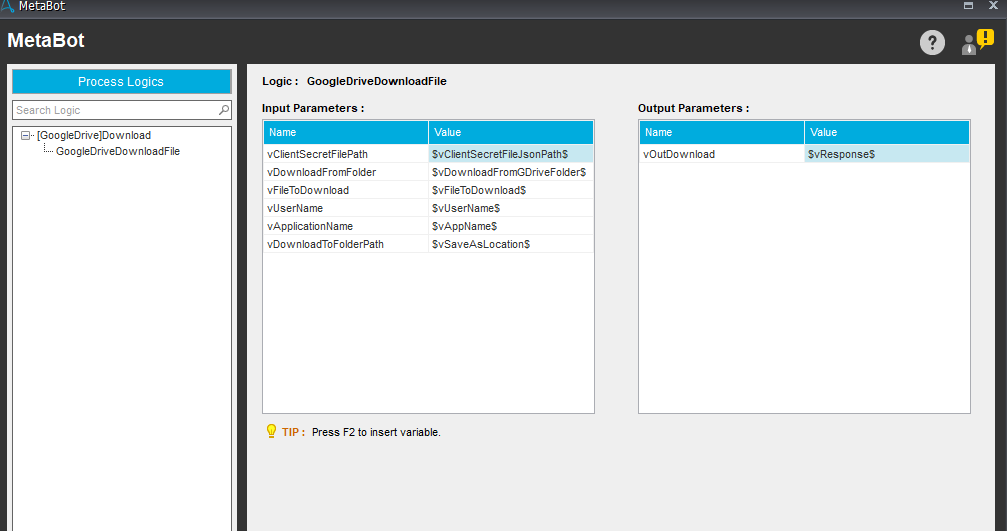Edit the $vSaveAsLocation$ value cell
The height and width of the screenshot is (531, 1007).
coord(510,244)
